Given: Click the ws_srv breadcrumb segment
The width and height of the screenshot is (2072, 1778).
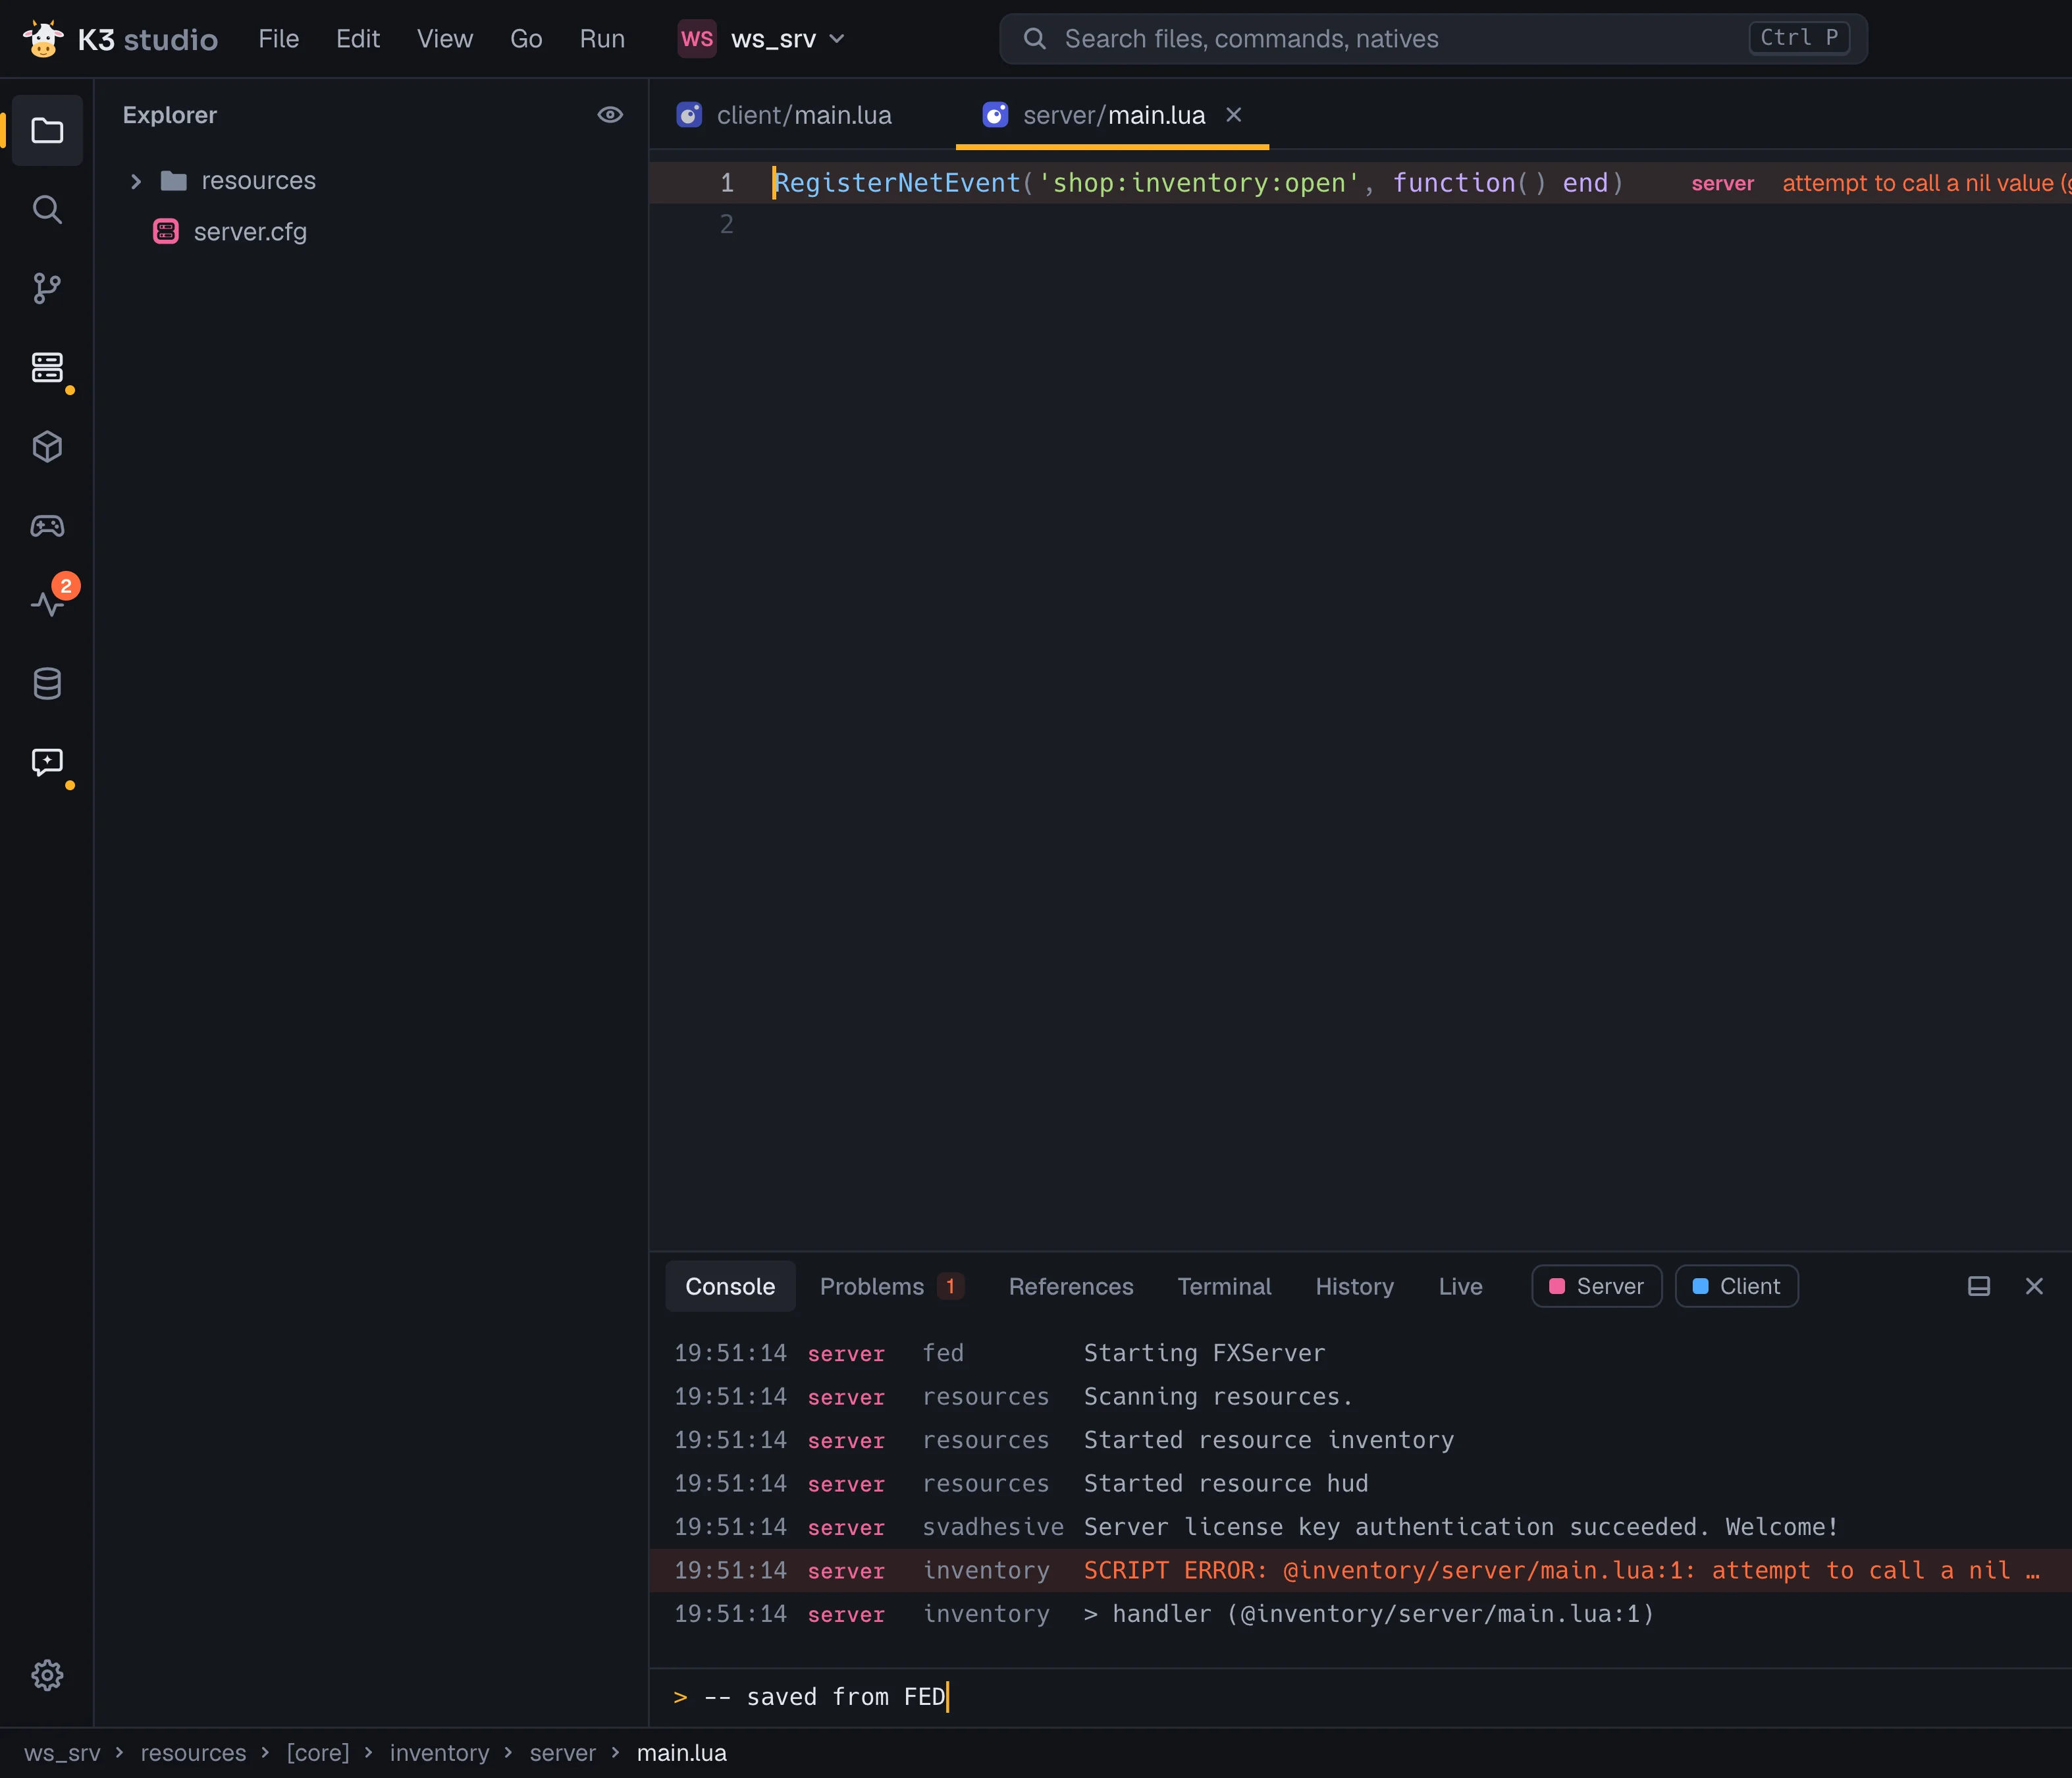Looking at the screenshot, I should point(62,1753).
